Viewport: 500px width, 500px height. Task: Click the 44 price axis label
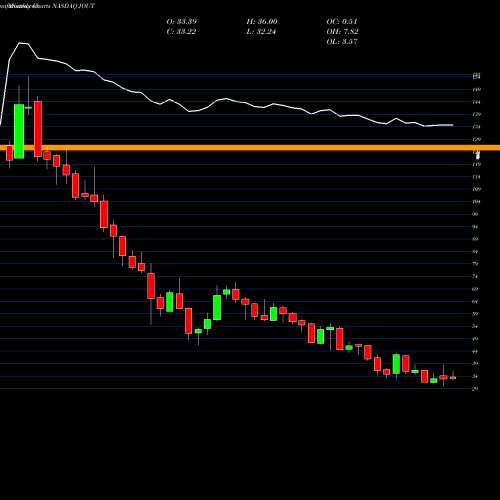pos(476,351)
